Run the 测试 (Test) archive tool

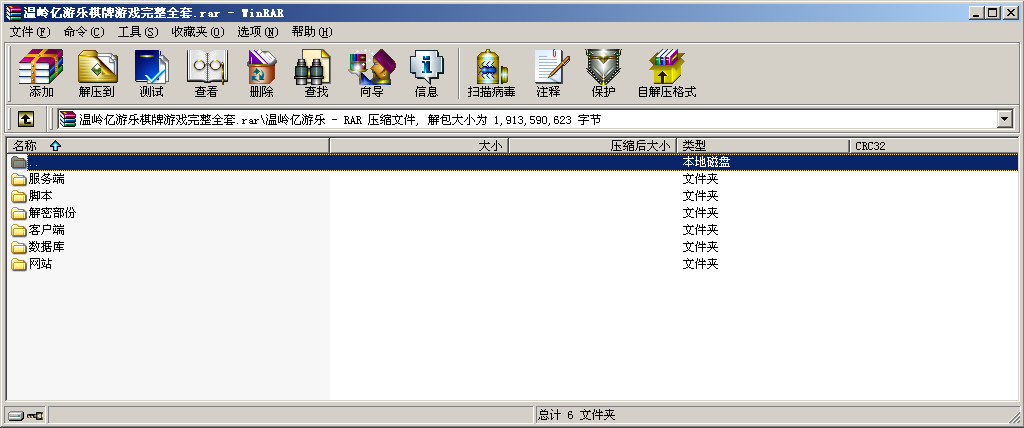coord(151,73)
